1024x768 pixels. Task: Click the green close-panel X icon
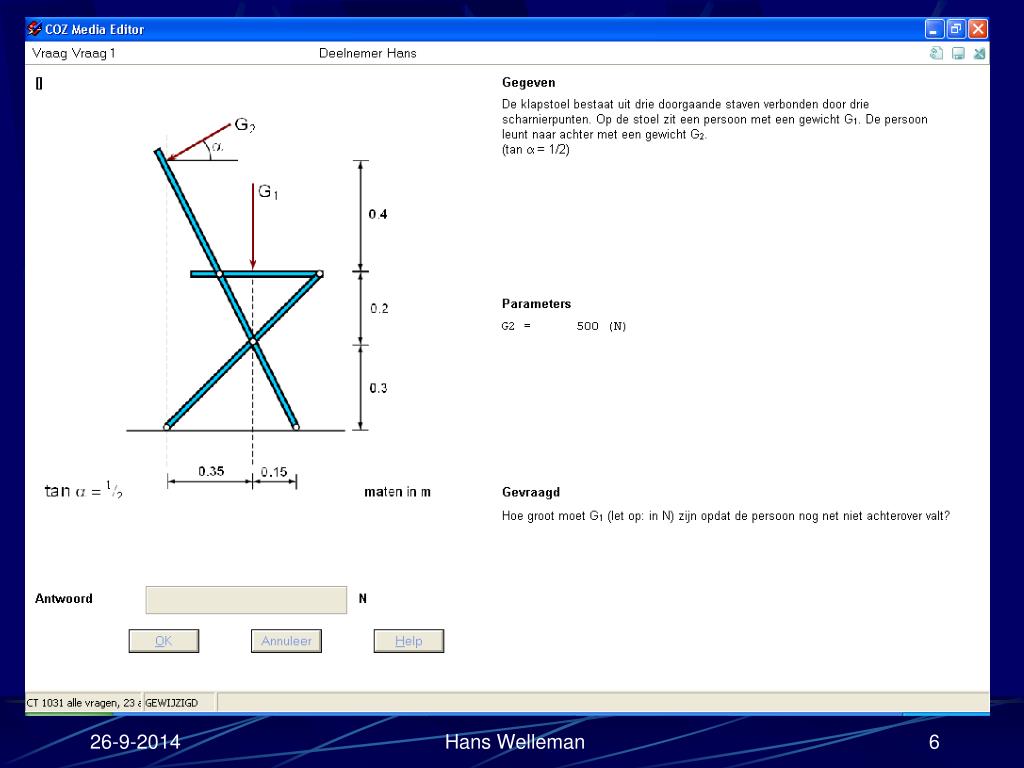tap(979, 54)
